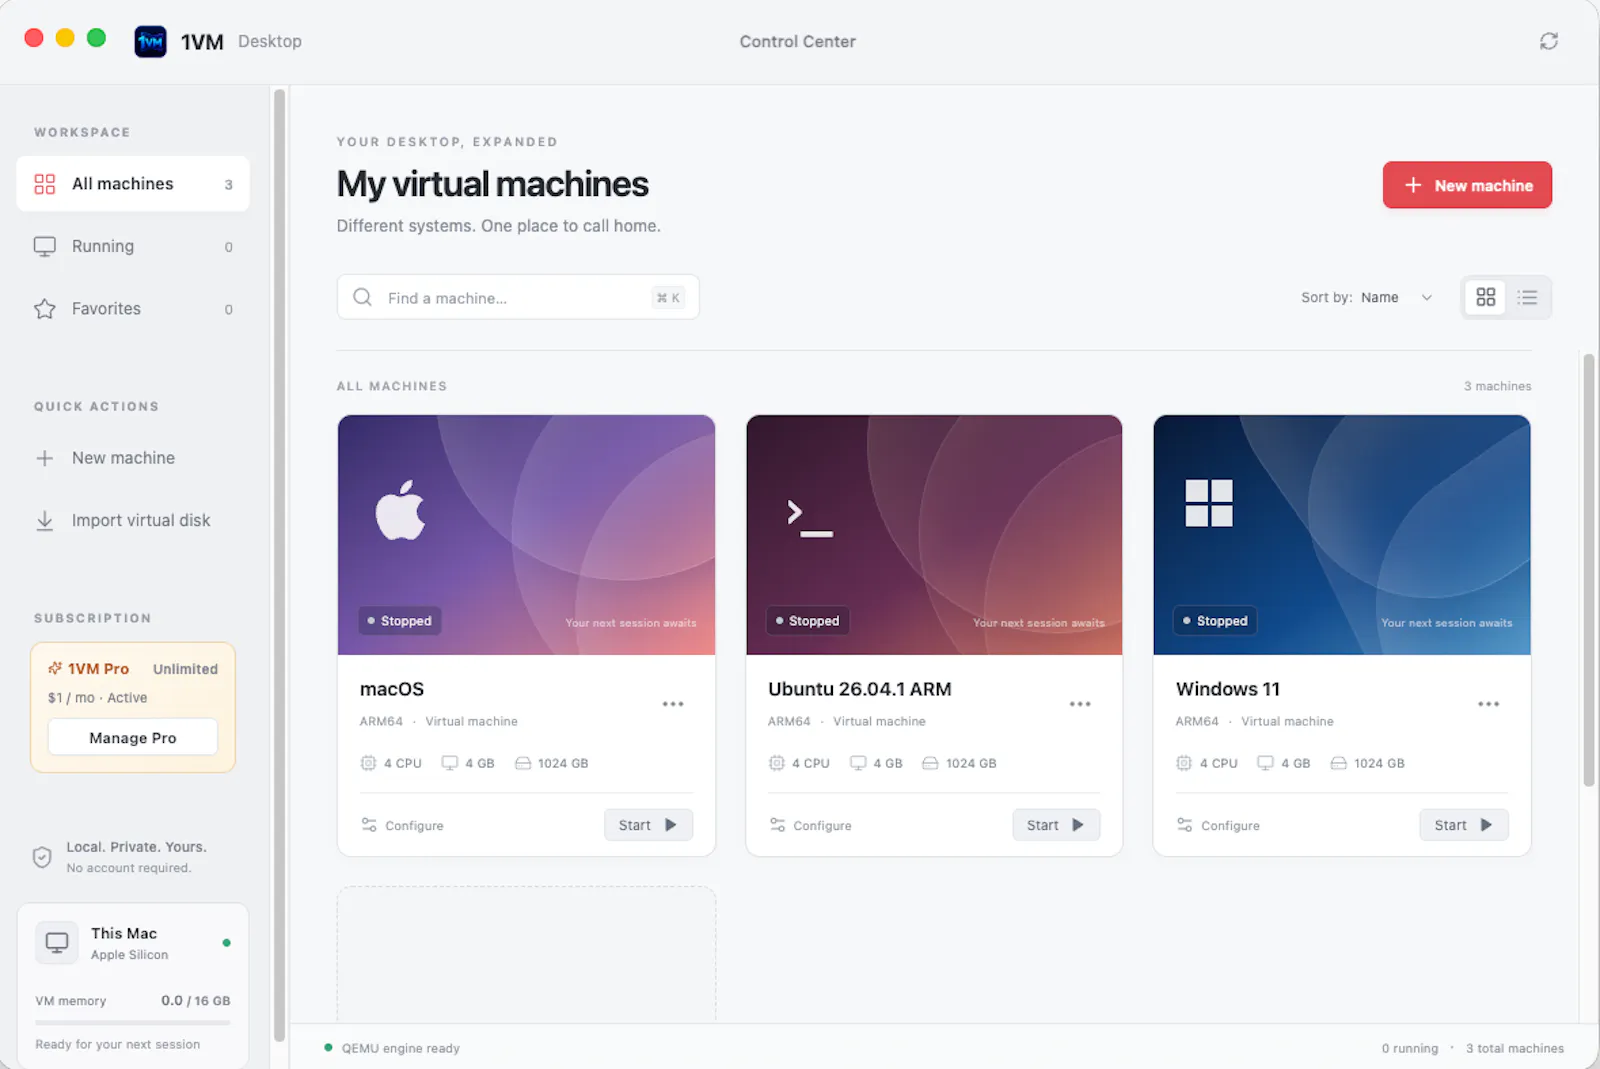The height and width of the screenshot is (1069, 1600).
Task: Click terminal prompt icon on Ubuntu card
Action: coord(809,519)
